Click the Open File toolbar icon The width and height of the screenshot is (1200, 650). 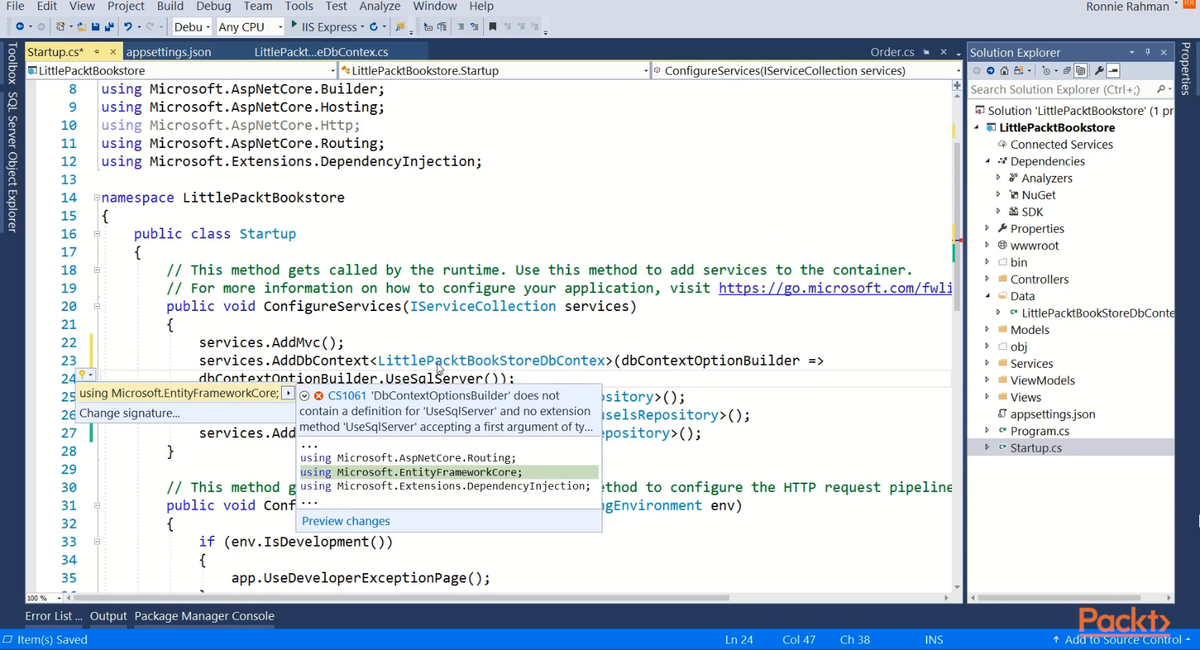82,27
